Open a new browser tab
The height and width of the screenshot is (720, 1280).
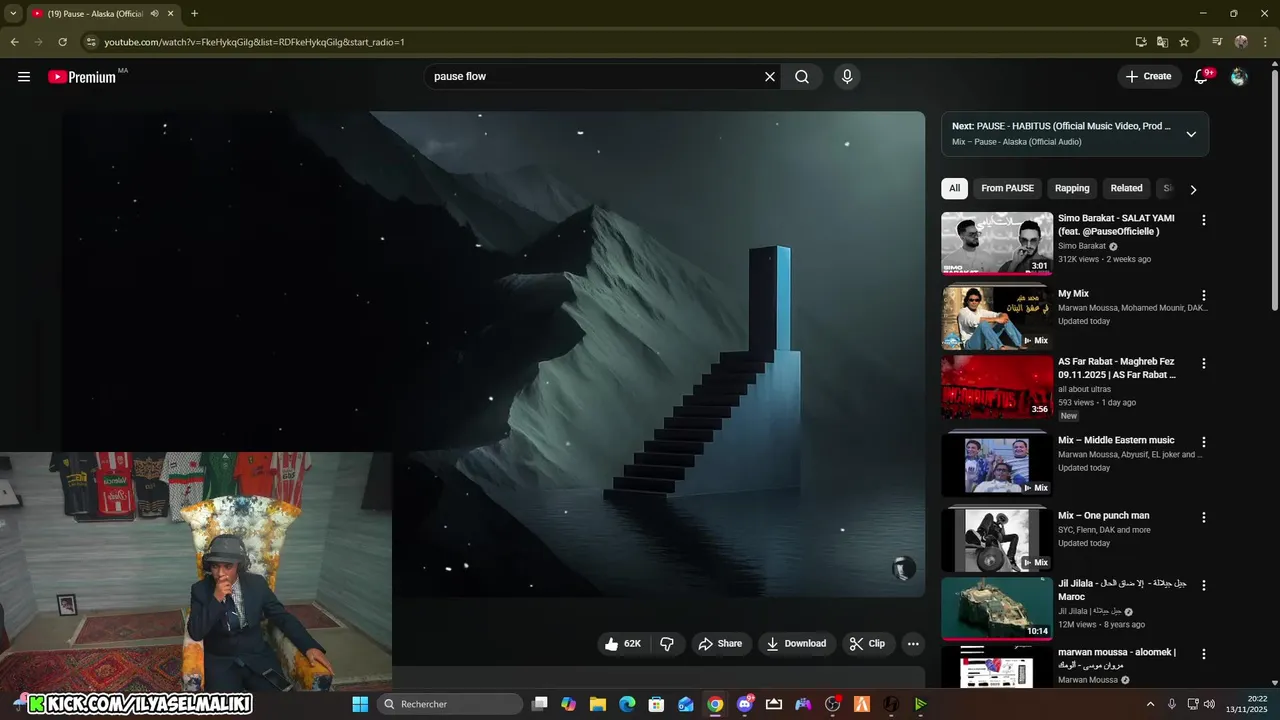[195, 14]
